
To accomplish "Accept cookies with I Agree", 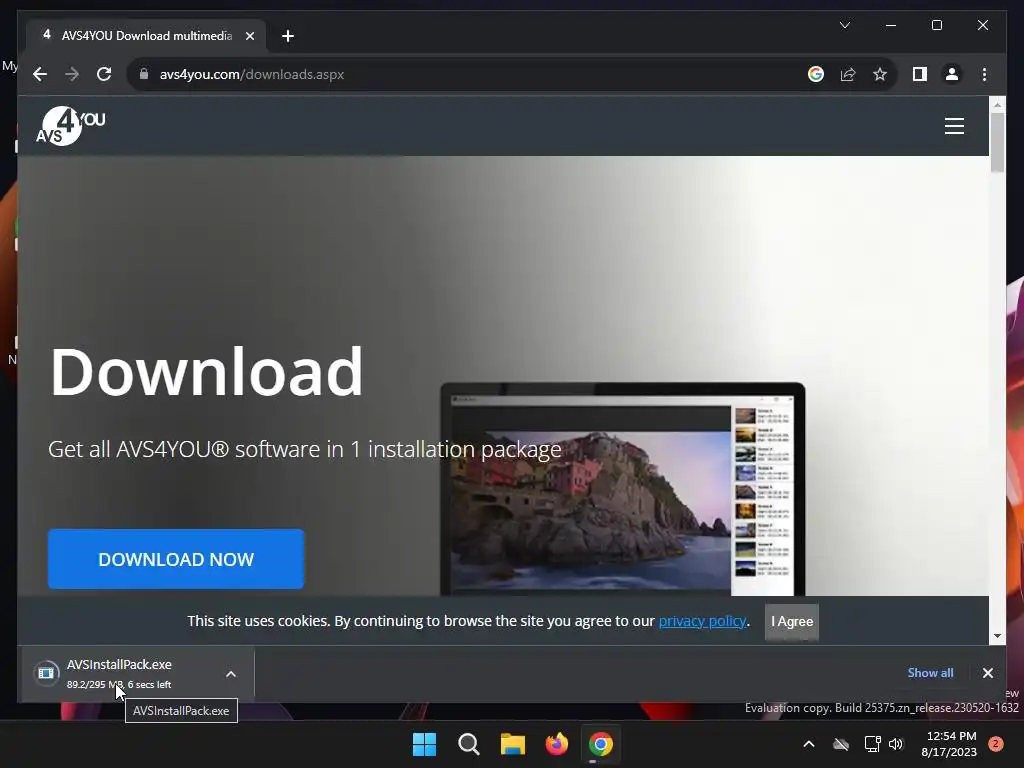I will tap(792, 621).
